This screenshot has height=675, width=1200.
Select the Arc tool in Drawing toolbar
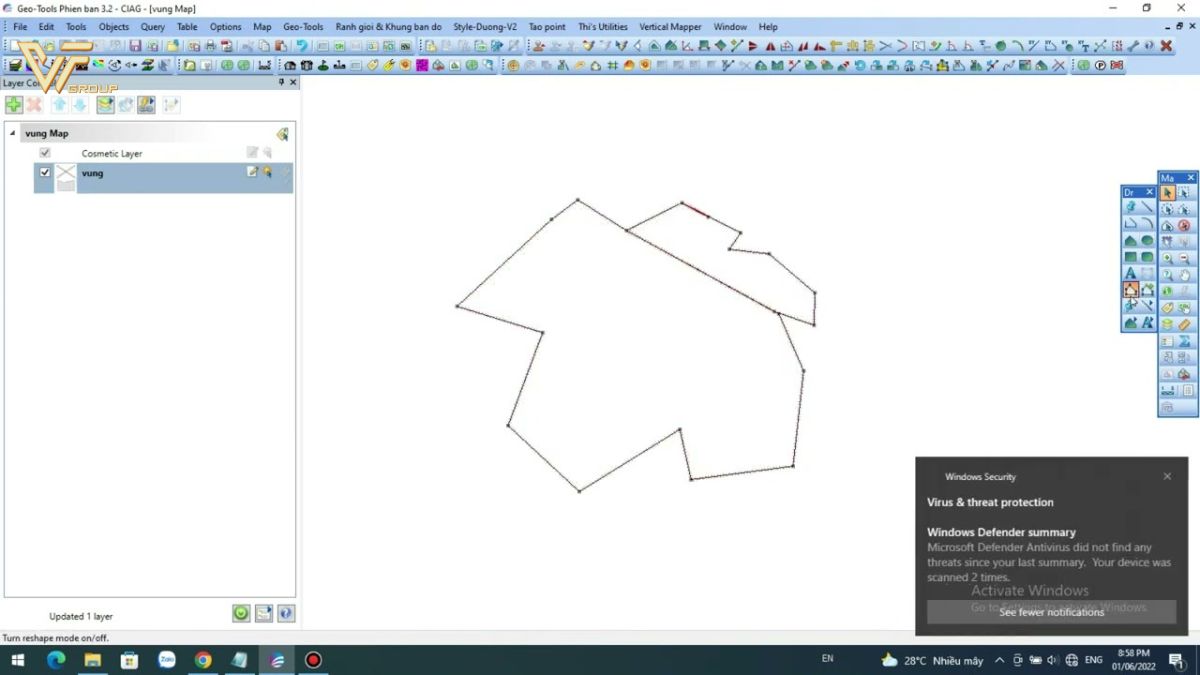pyautogui.click(x=1147, y=224)
